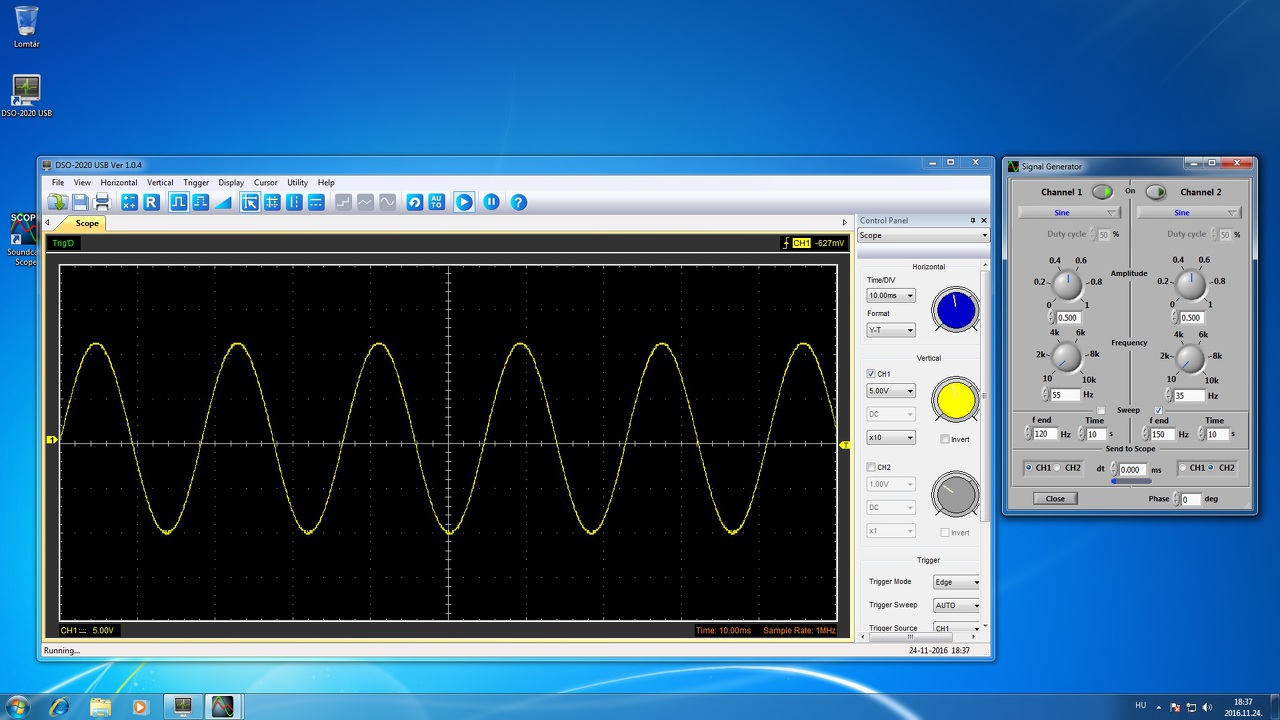This screenshot has width=1280, height=720.
Task: Click the Run play button
Action: click(464, 202)
